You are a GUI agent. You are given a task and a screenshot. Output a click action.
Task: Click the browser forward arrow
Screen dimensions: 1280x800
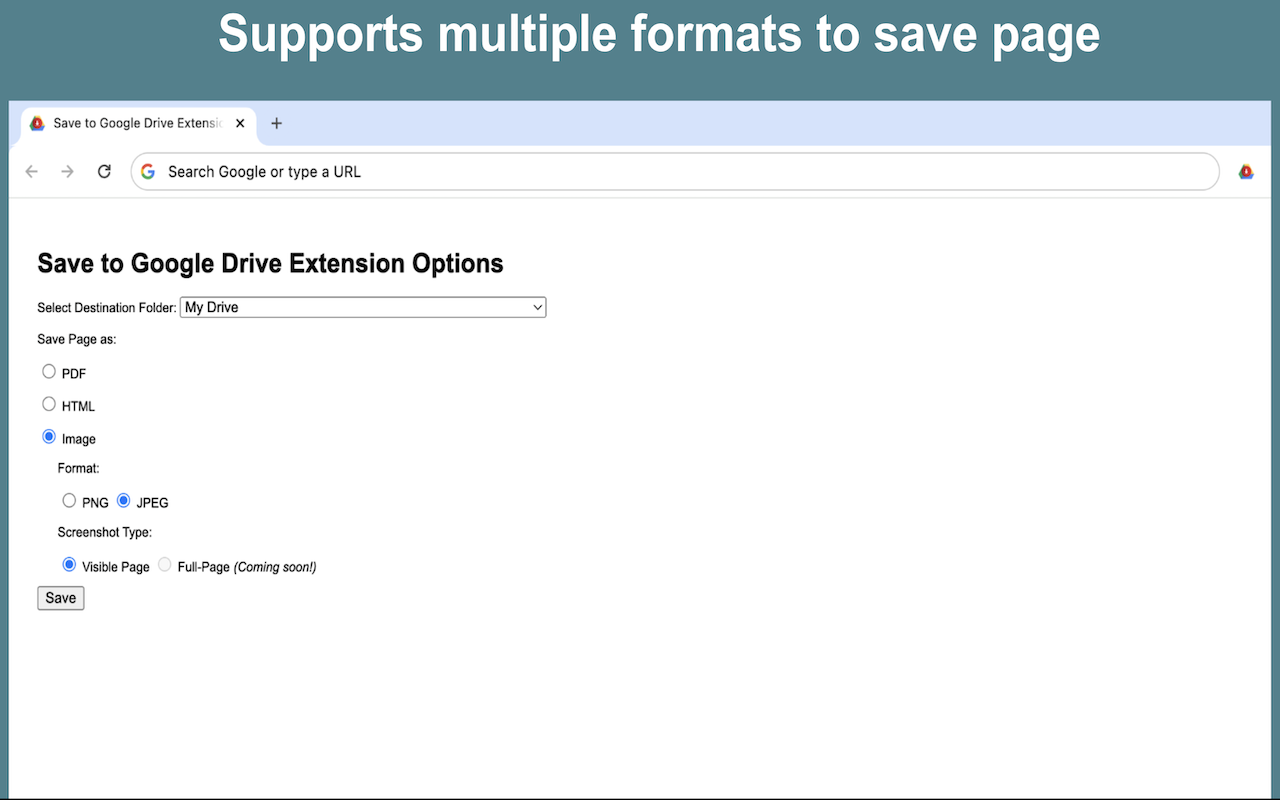pos(68,172)
